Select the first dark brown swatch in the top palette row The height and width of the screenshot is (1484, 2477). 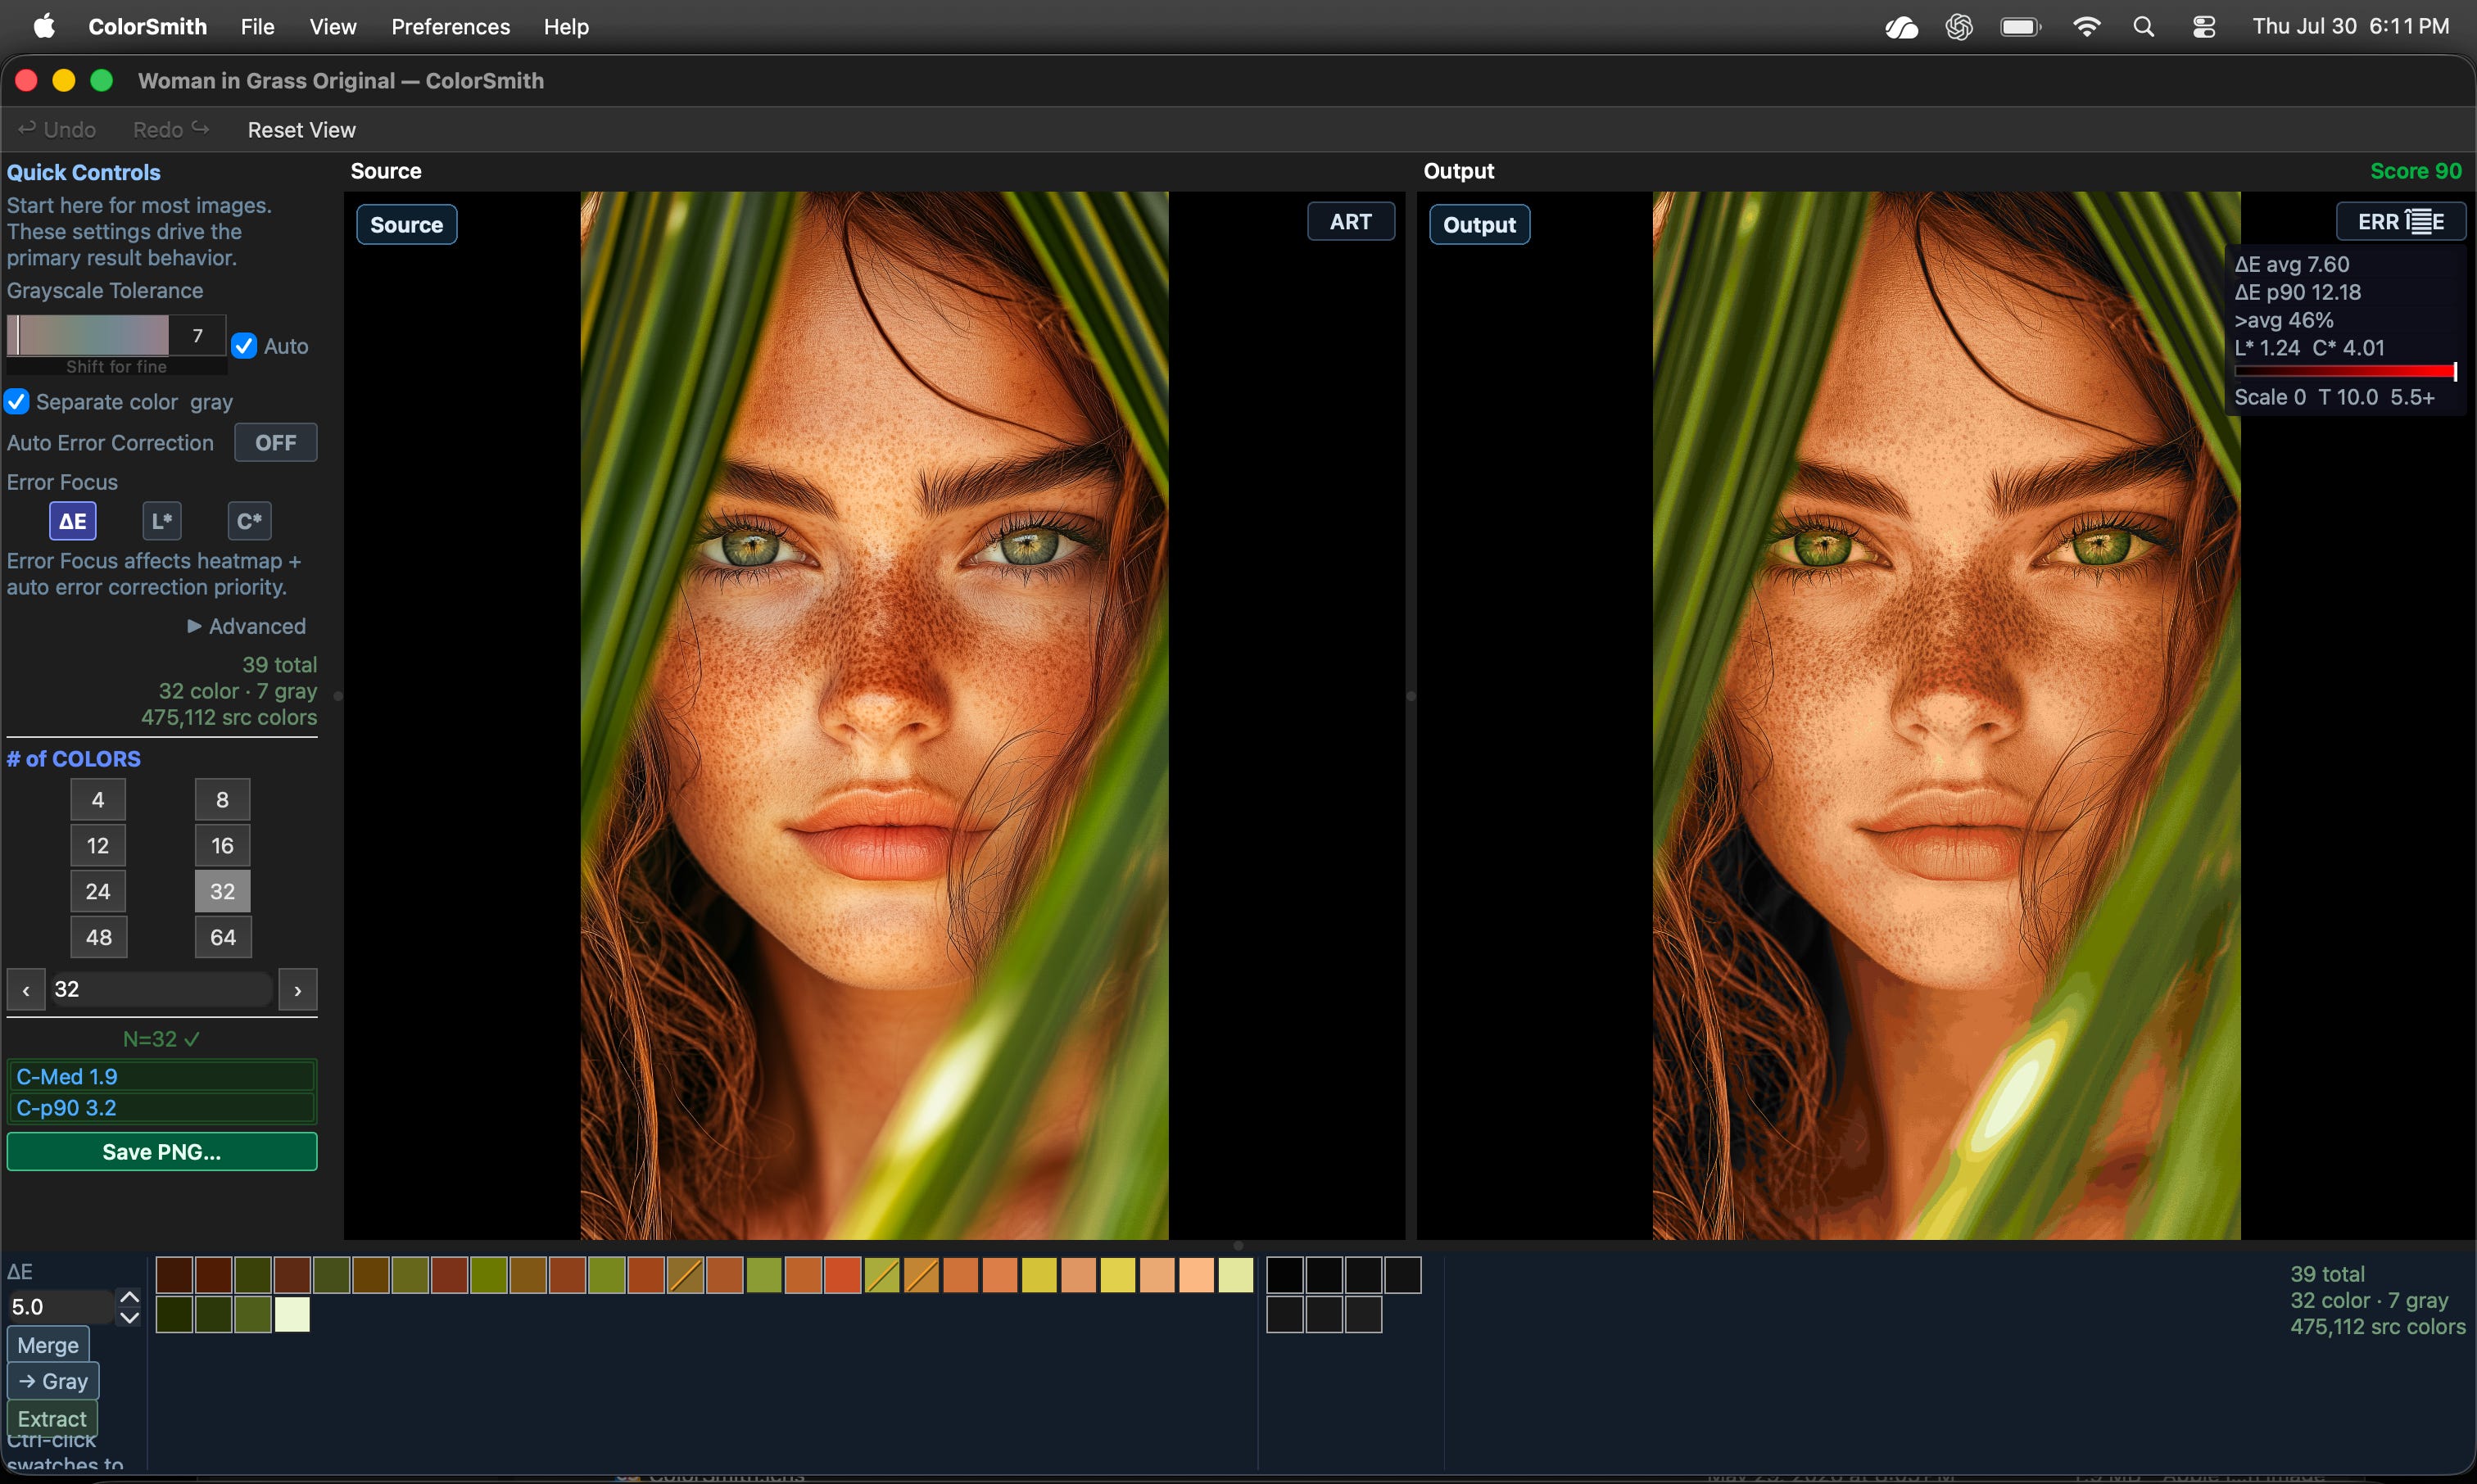point(174,1276)
